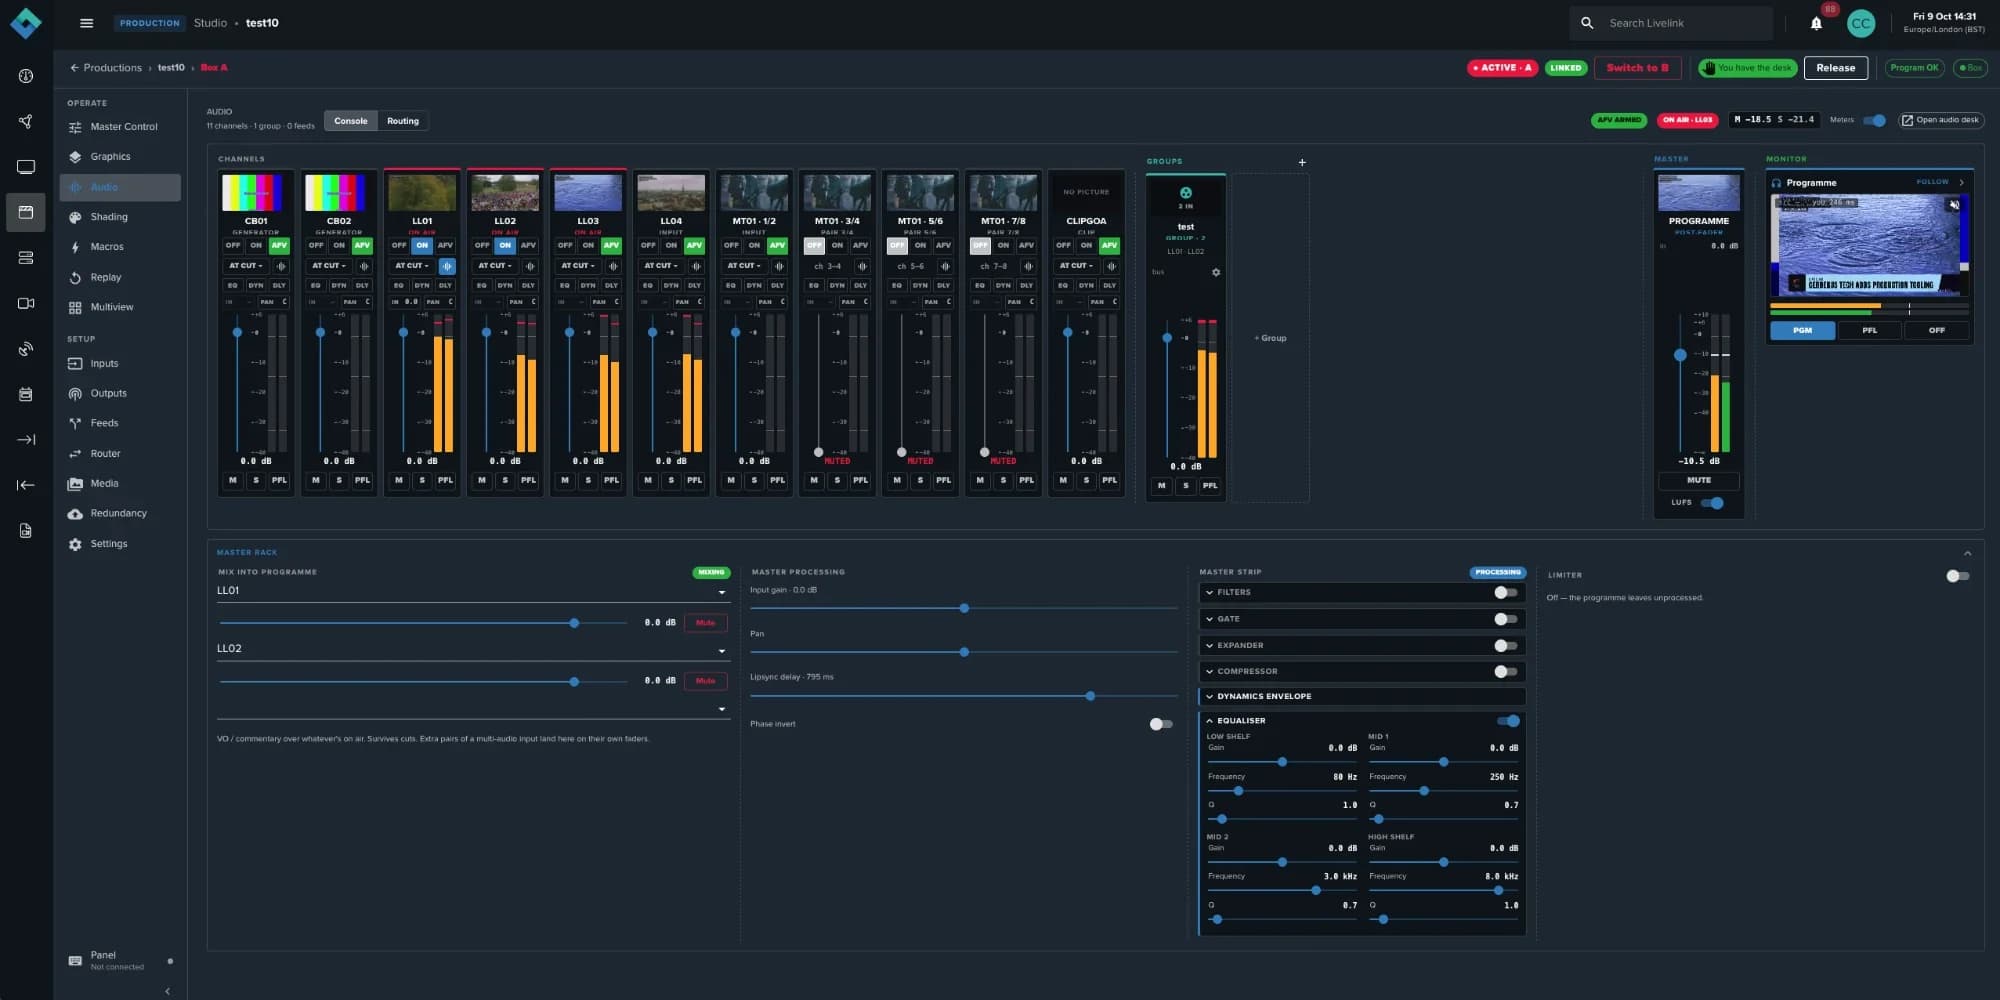Click the Release desk button

1835,68
